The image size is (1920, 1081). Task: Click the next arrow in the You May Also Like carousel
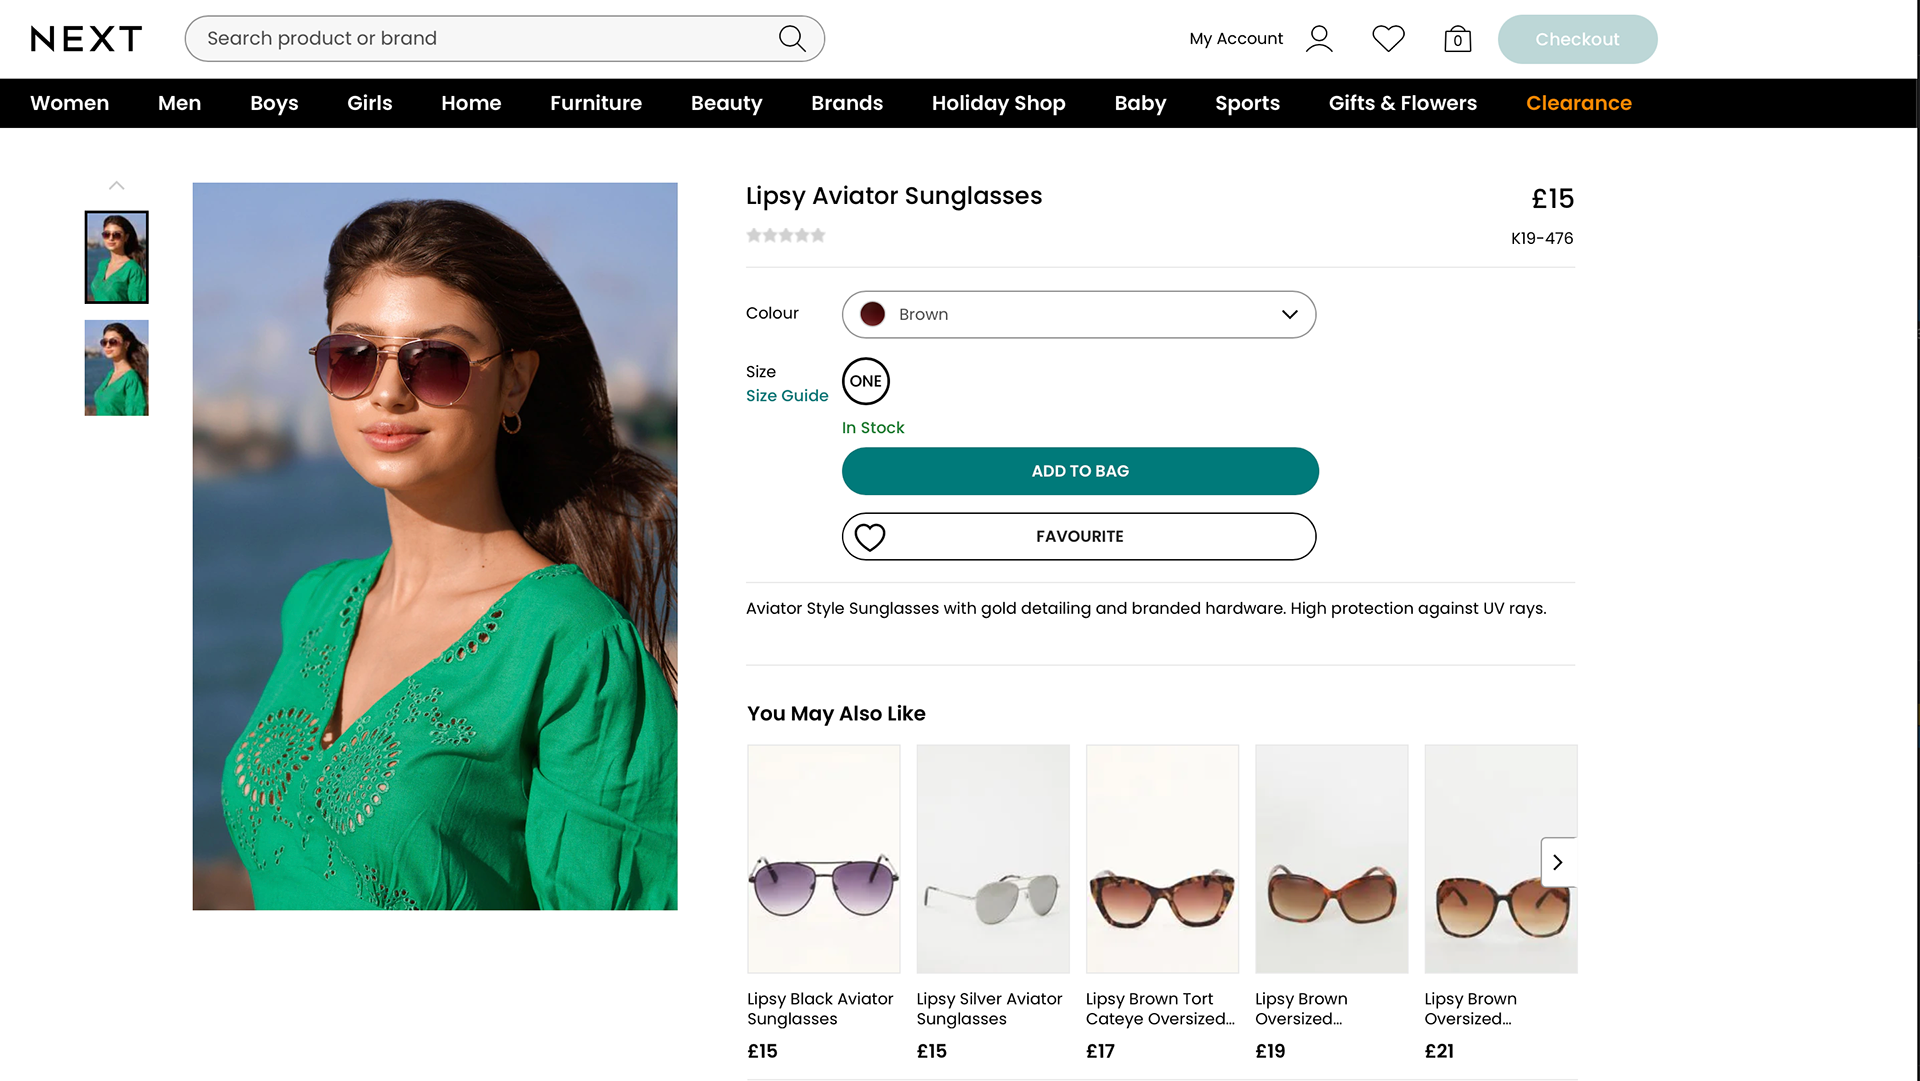(1558, 862)
